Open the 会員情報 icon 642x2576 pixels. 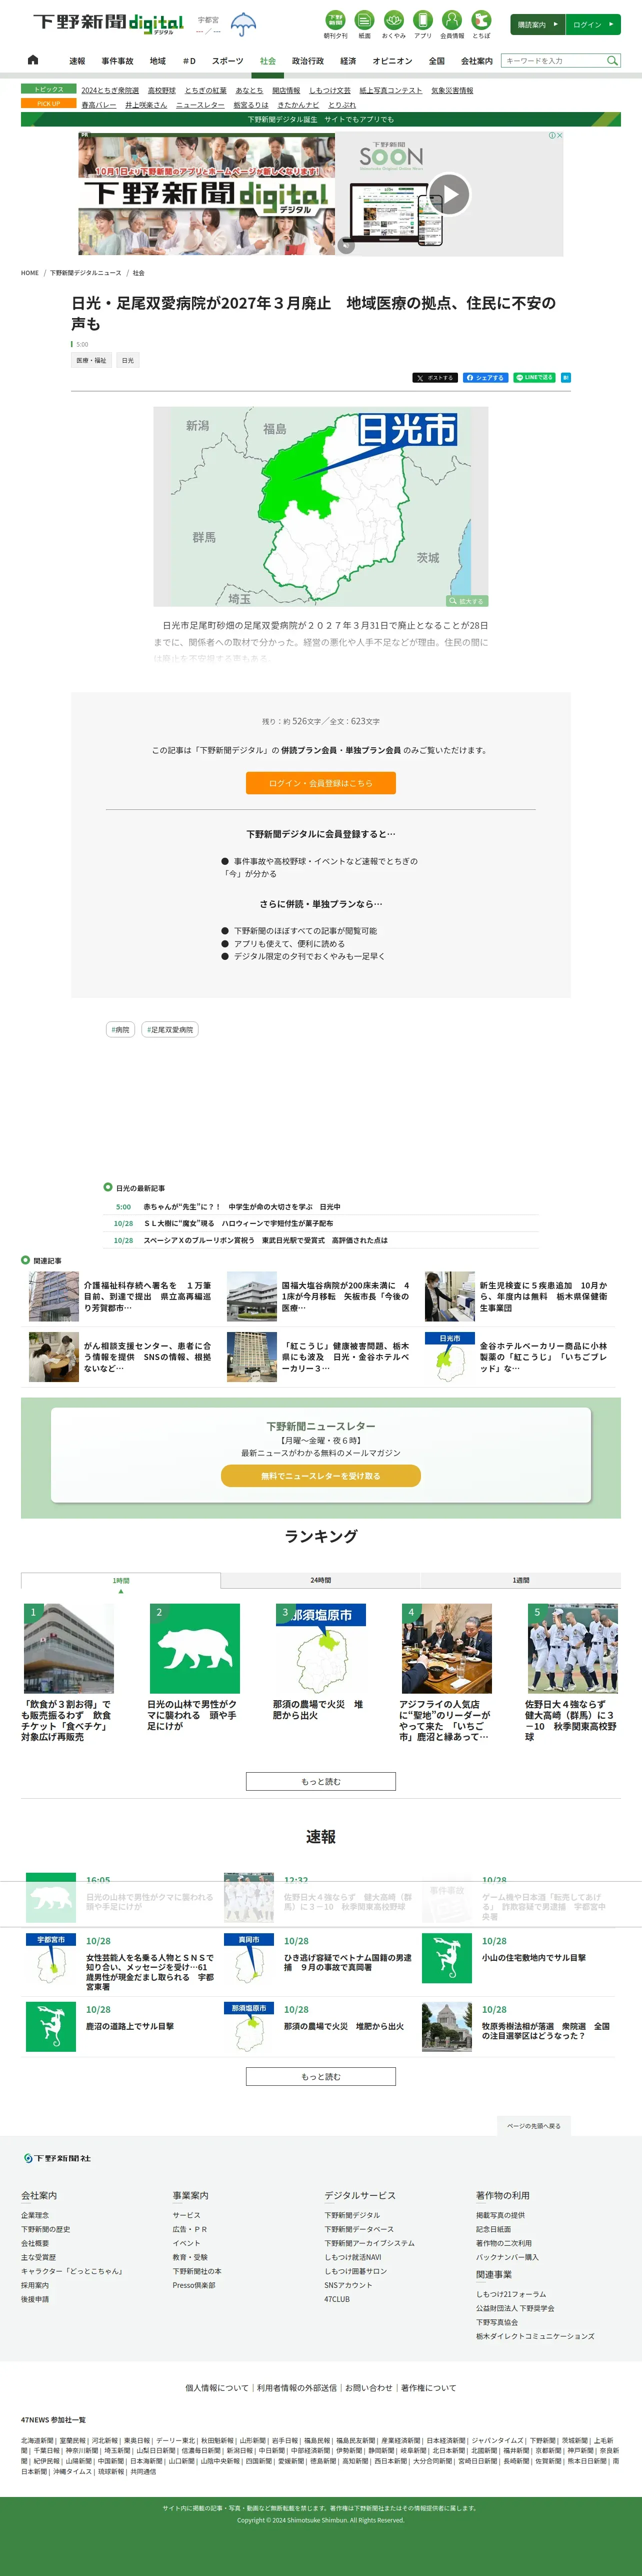pyautogui.click(x=452, y=24)
